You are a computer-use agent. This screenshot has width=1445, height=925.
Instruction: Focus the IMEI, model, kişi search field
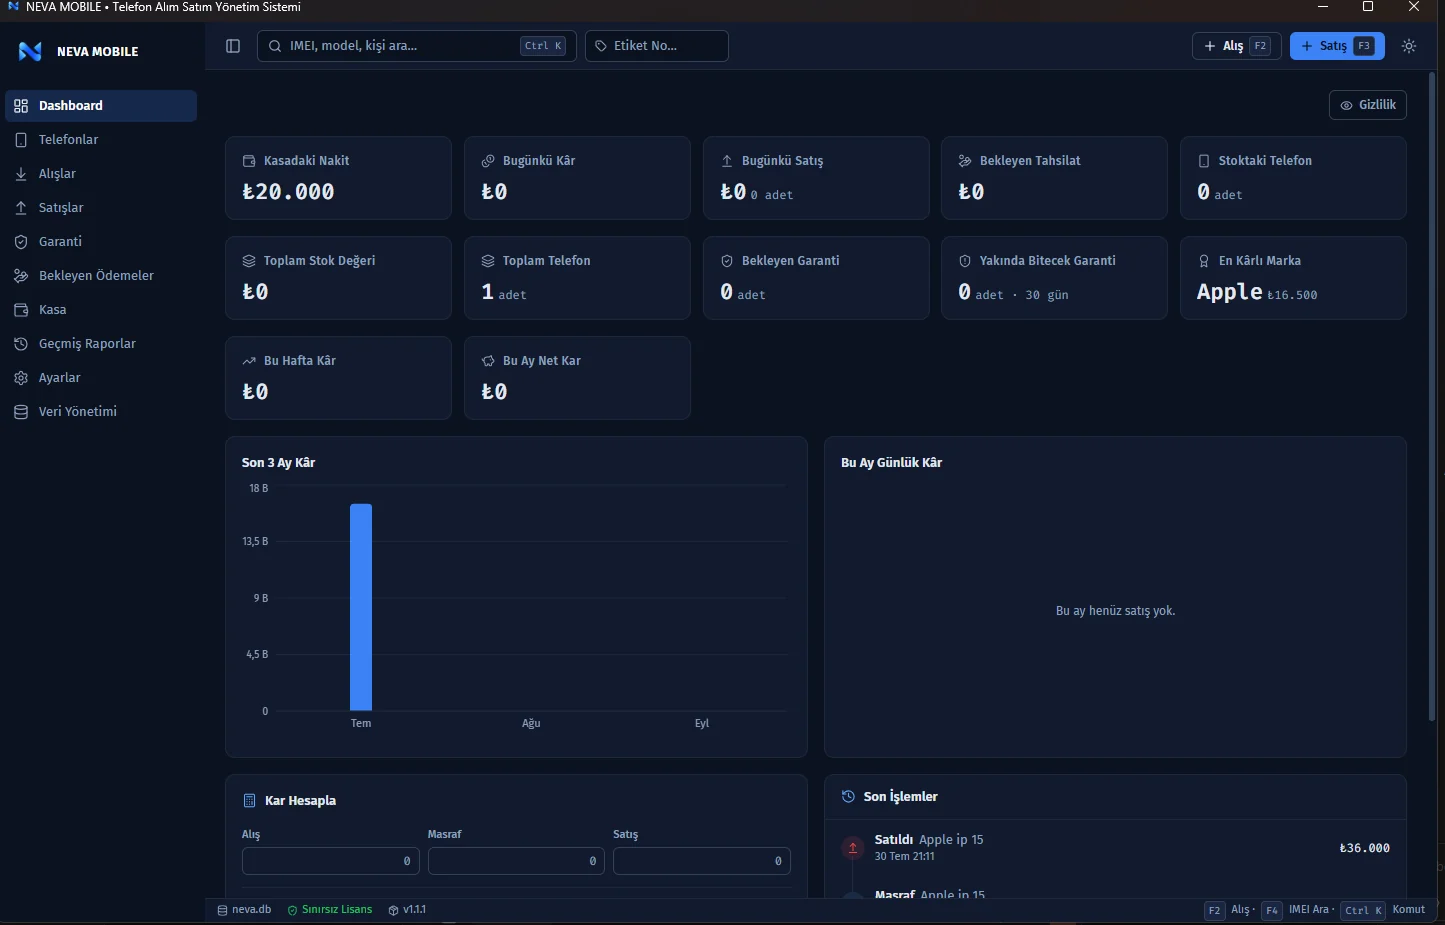(x=416, y=46)
